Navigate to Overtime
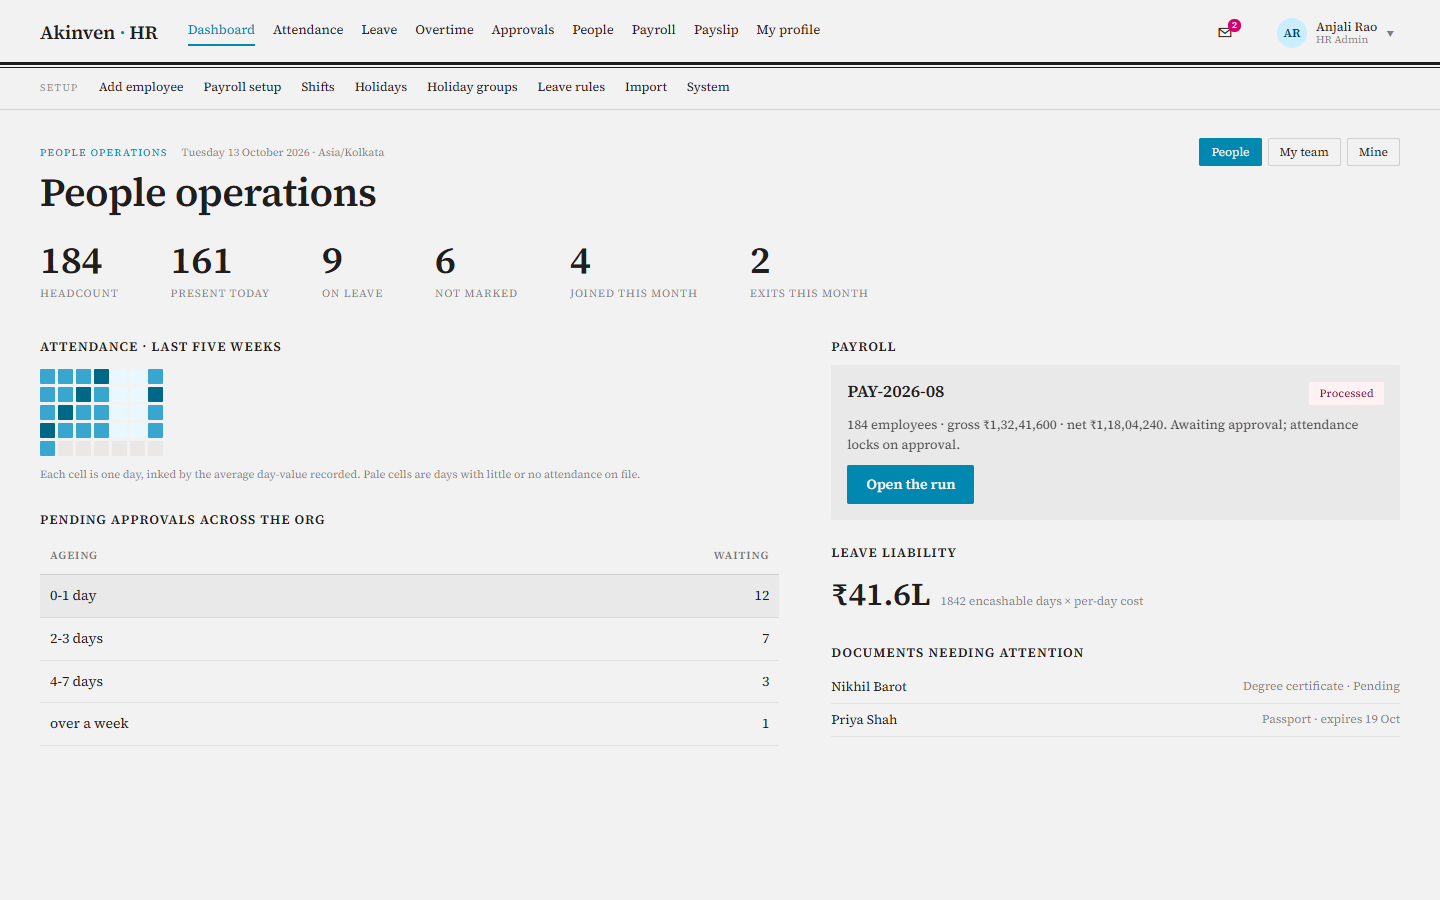Image resolution: width=1440 pixels, height=900 pixels. tap(444, 30)
